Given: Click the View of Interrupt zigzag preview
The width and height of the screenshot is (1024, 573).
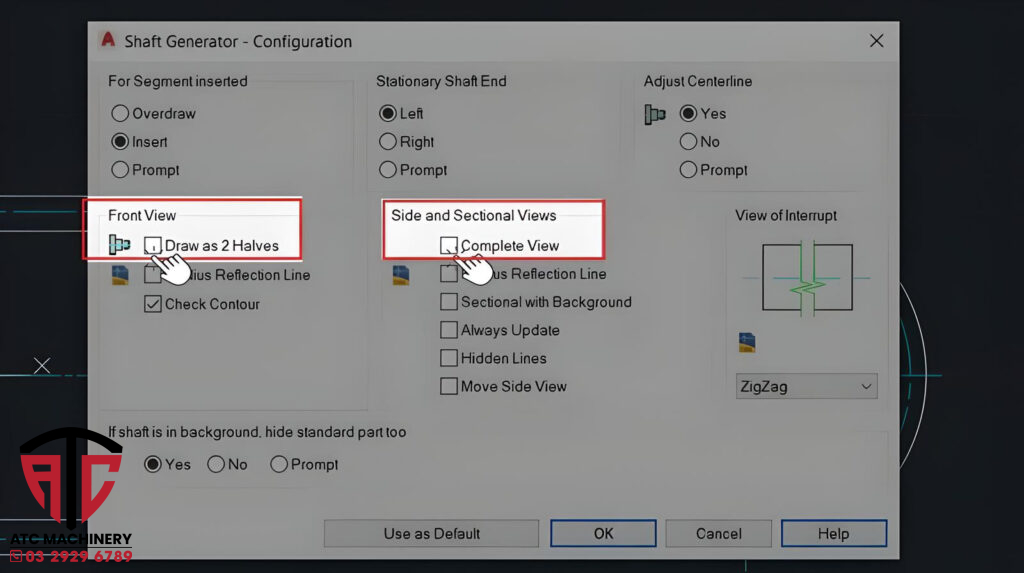Looking at the screenshot, I should point(807,277).
